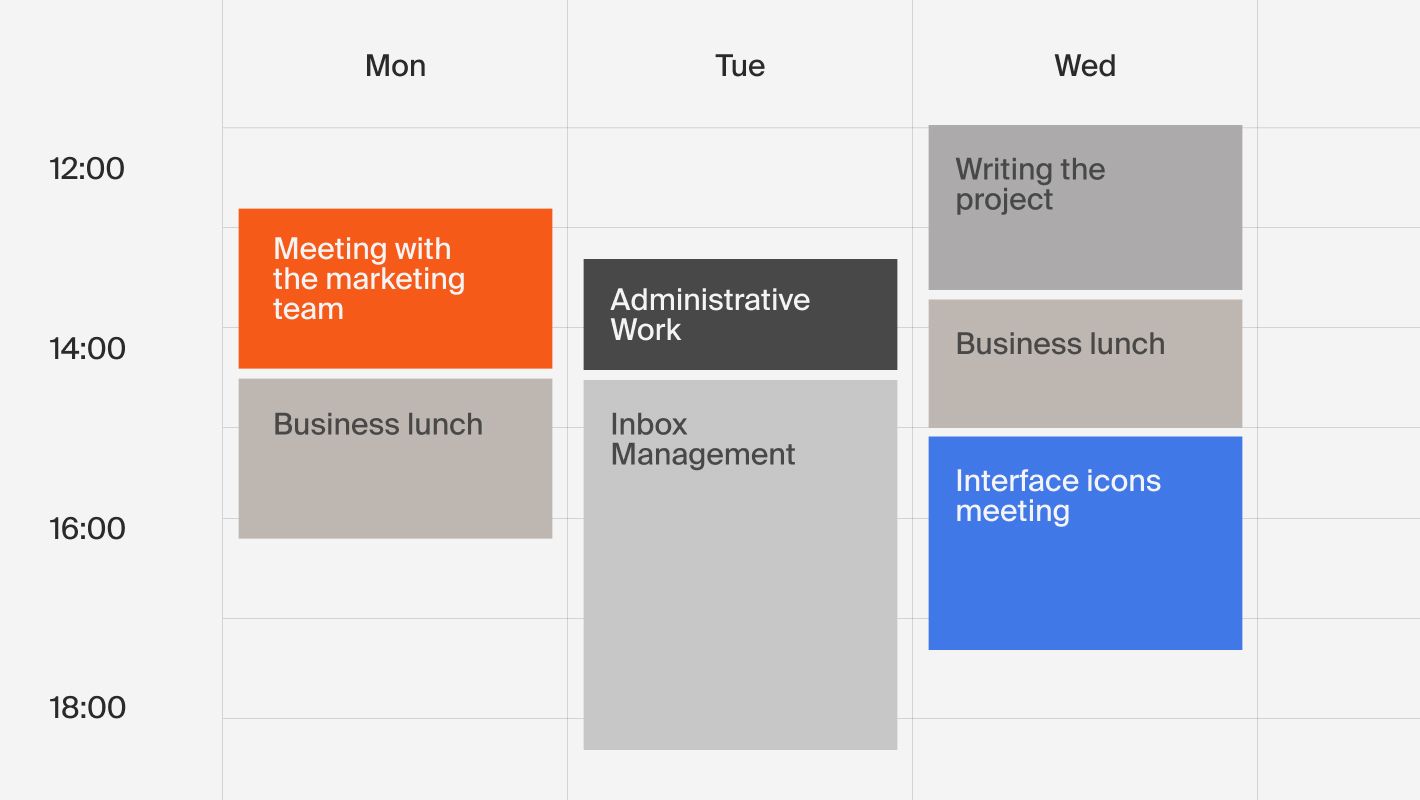1420x800 pixels.
Task: Open the Inbox Management event on Tuesday
Action: coord(740,565)
